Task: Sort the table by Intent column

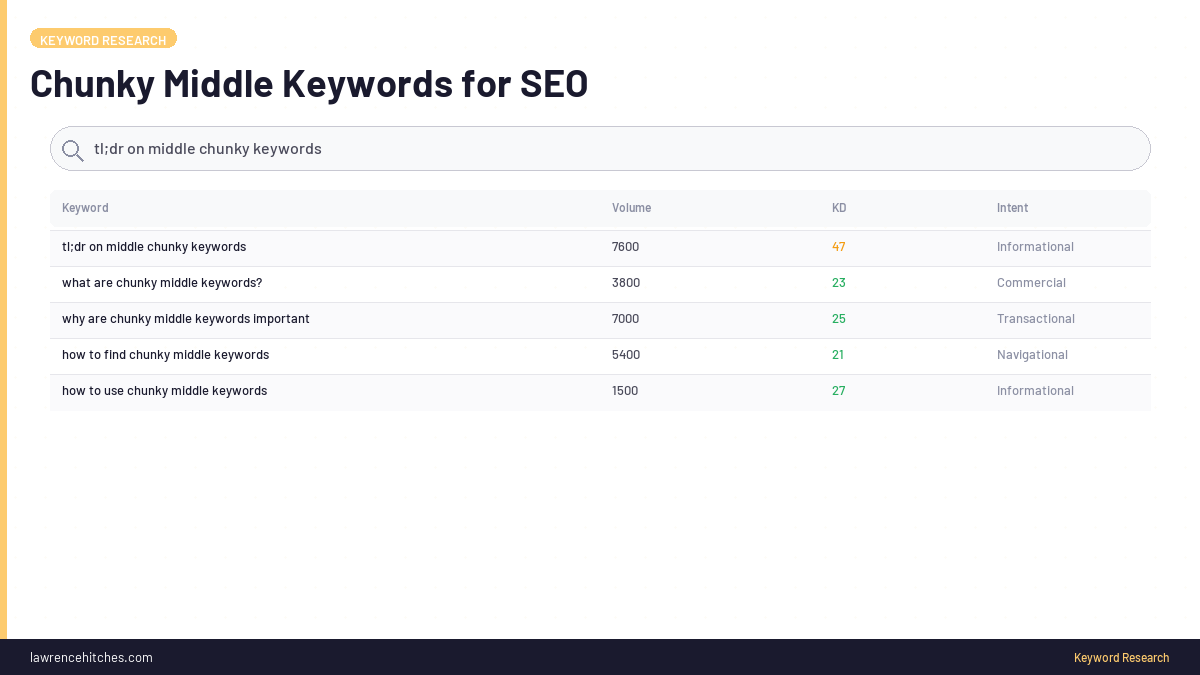Action: pos(1012,207)
